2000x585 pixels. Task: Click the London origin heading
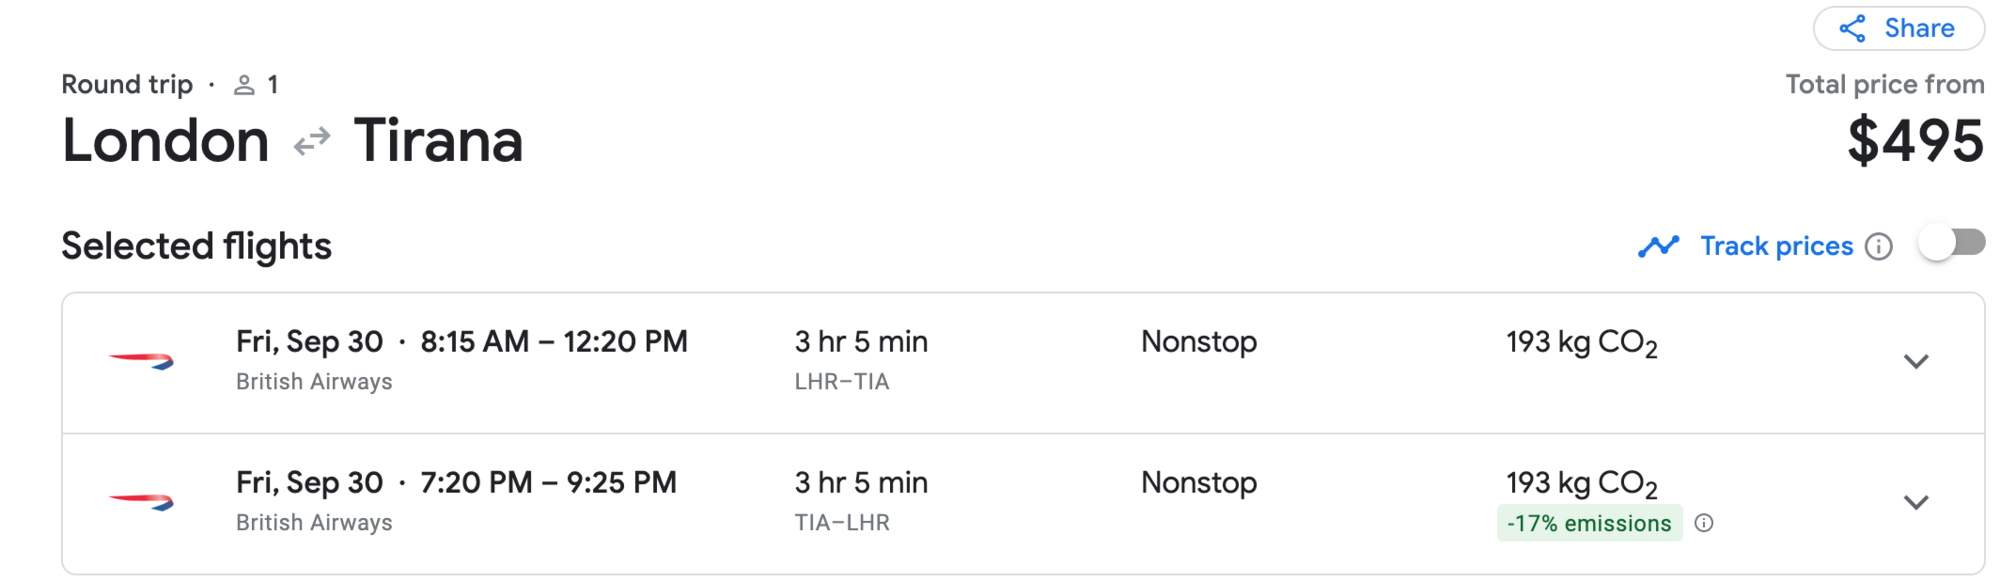166,141
